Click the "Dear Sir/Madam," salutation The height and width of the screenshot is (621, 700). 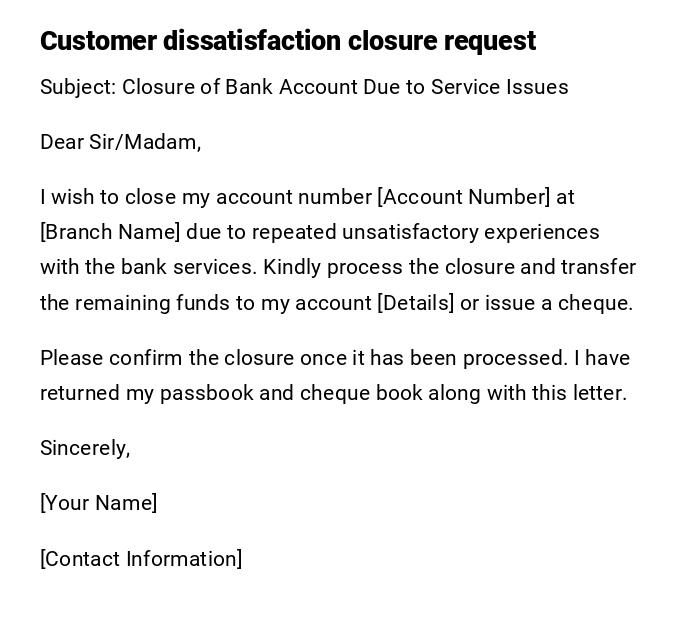tap(120, 142)
